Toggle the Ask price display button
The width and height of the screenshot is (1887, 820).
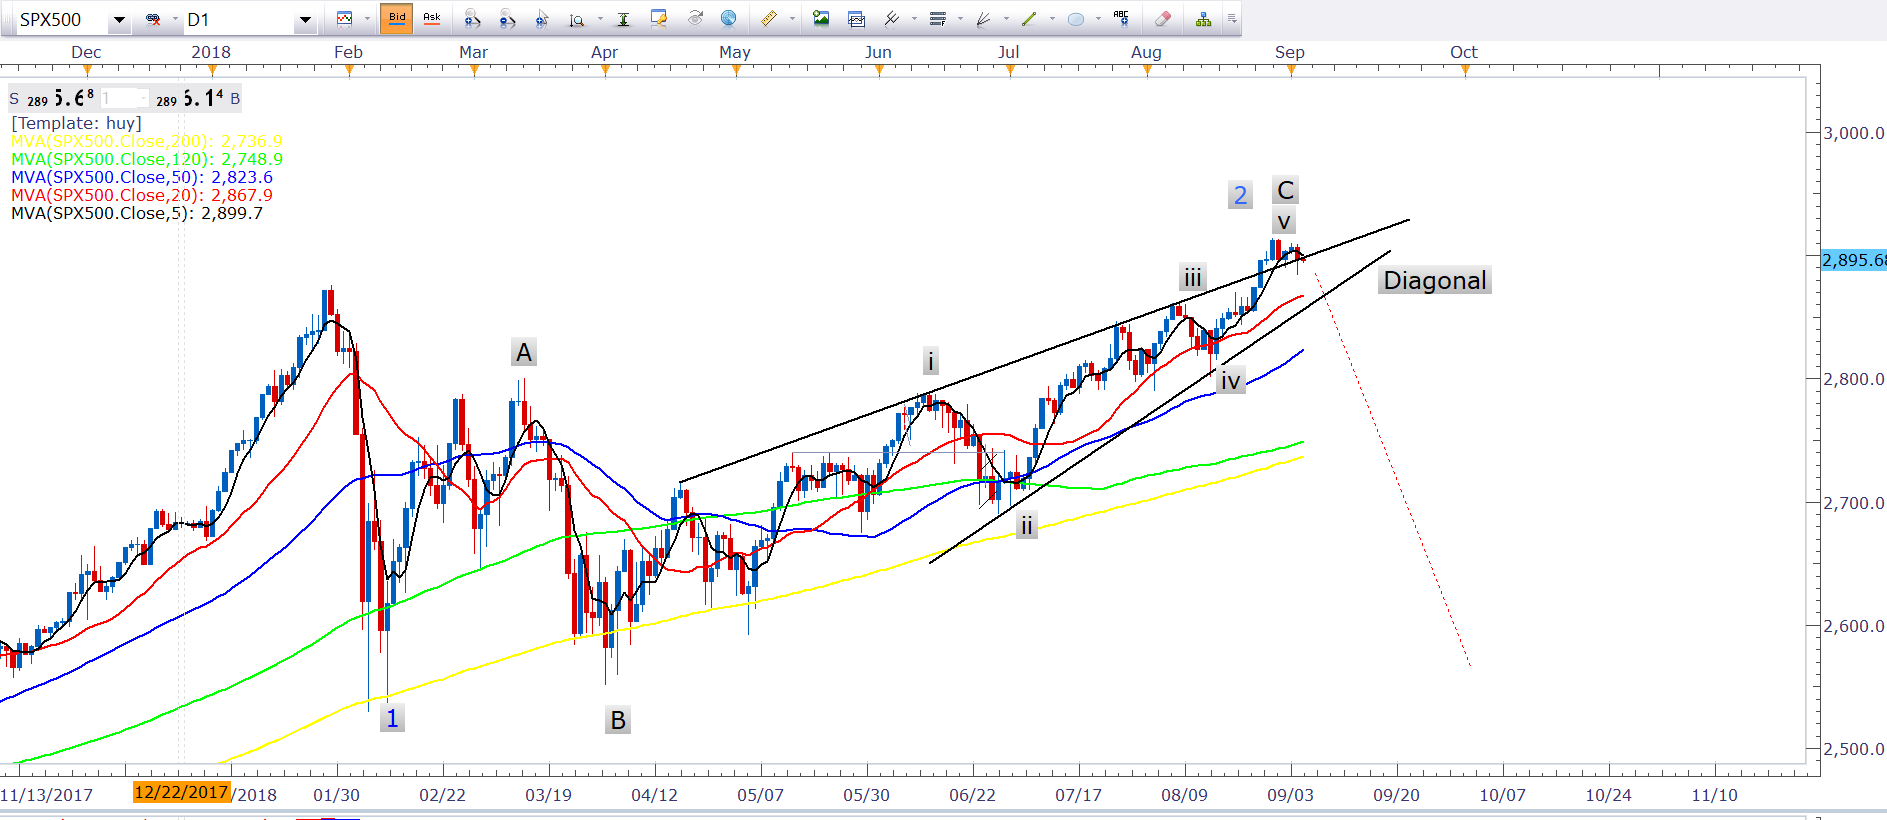pyautogui.click(x=432, y=19)
